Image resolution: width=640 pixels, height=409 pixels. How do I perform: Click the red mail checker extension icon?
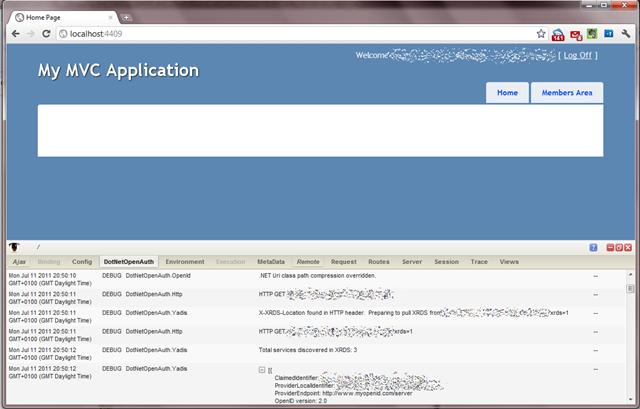(575, 33)
